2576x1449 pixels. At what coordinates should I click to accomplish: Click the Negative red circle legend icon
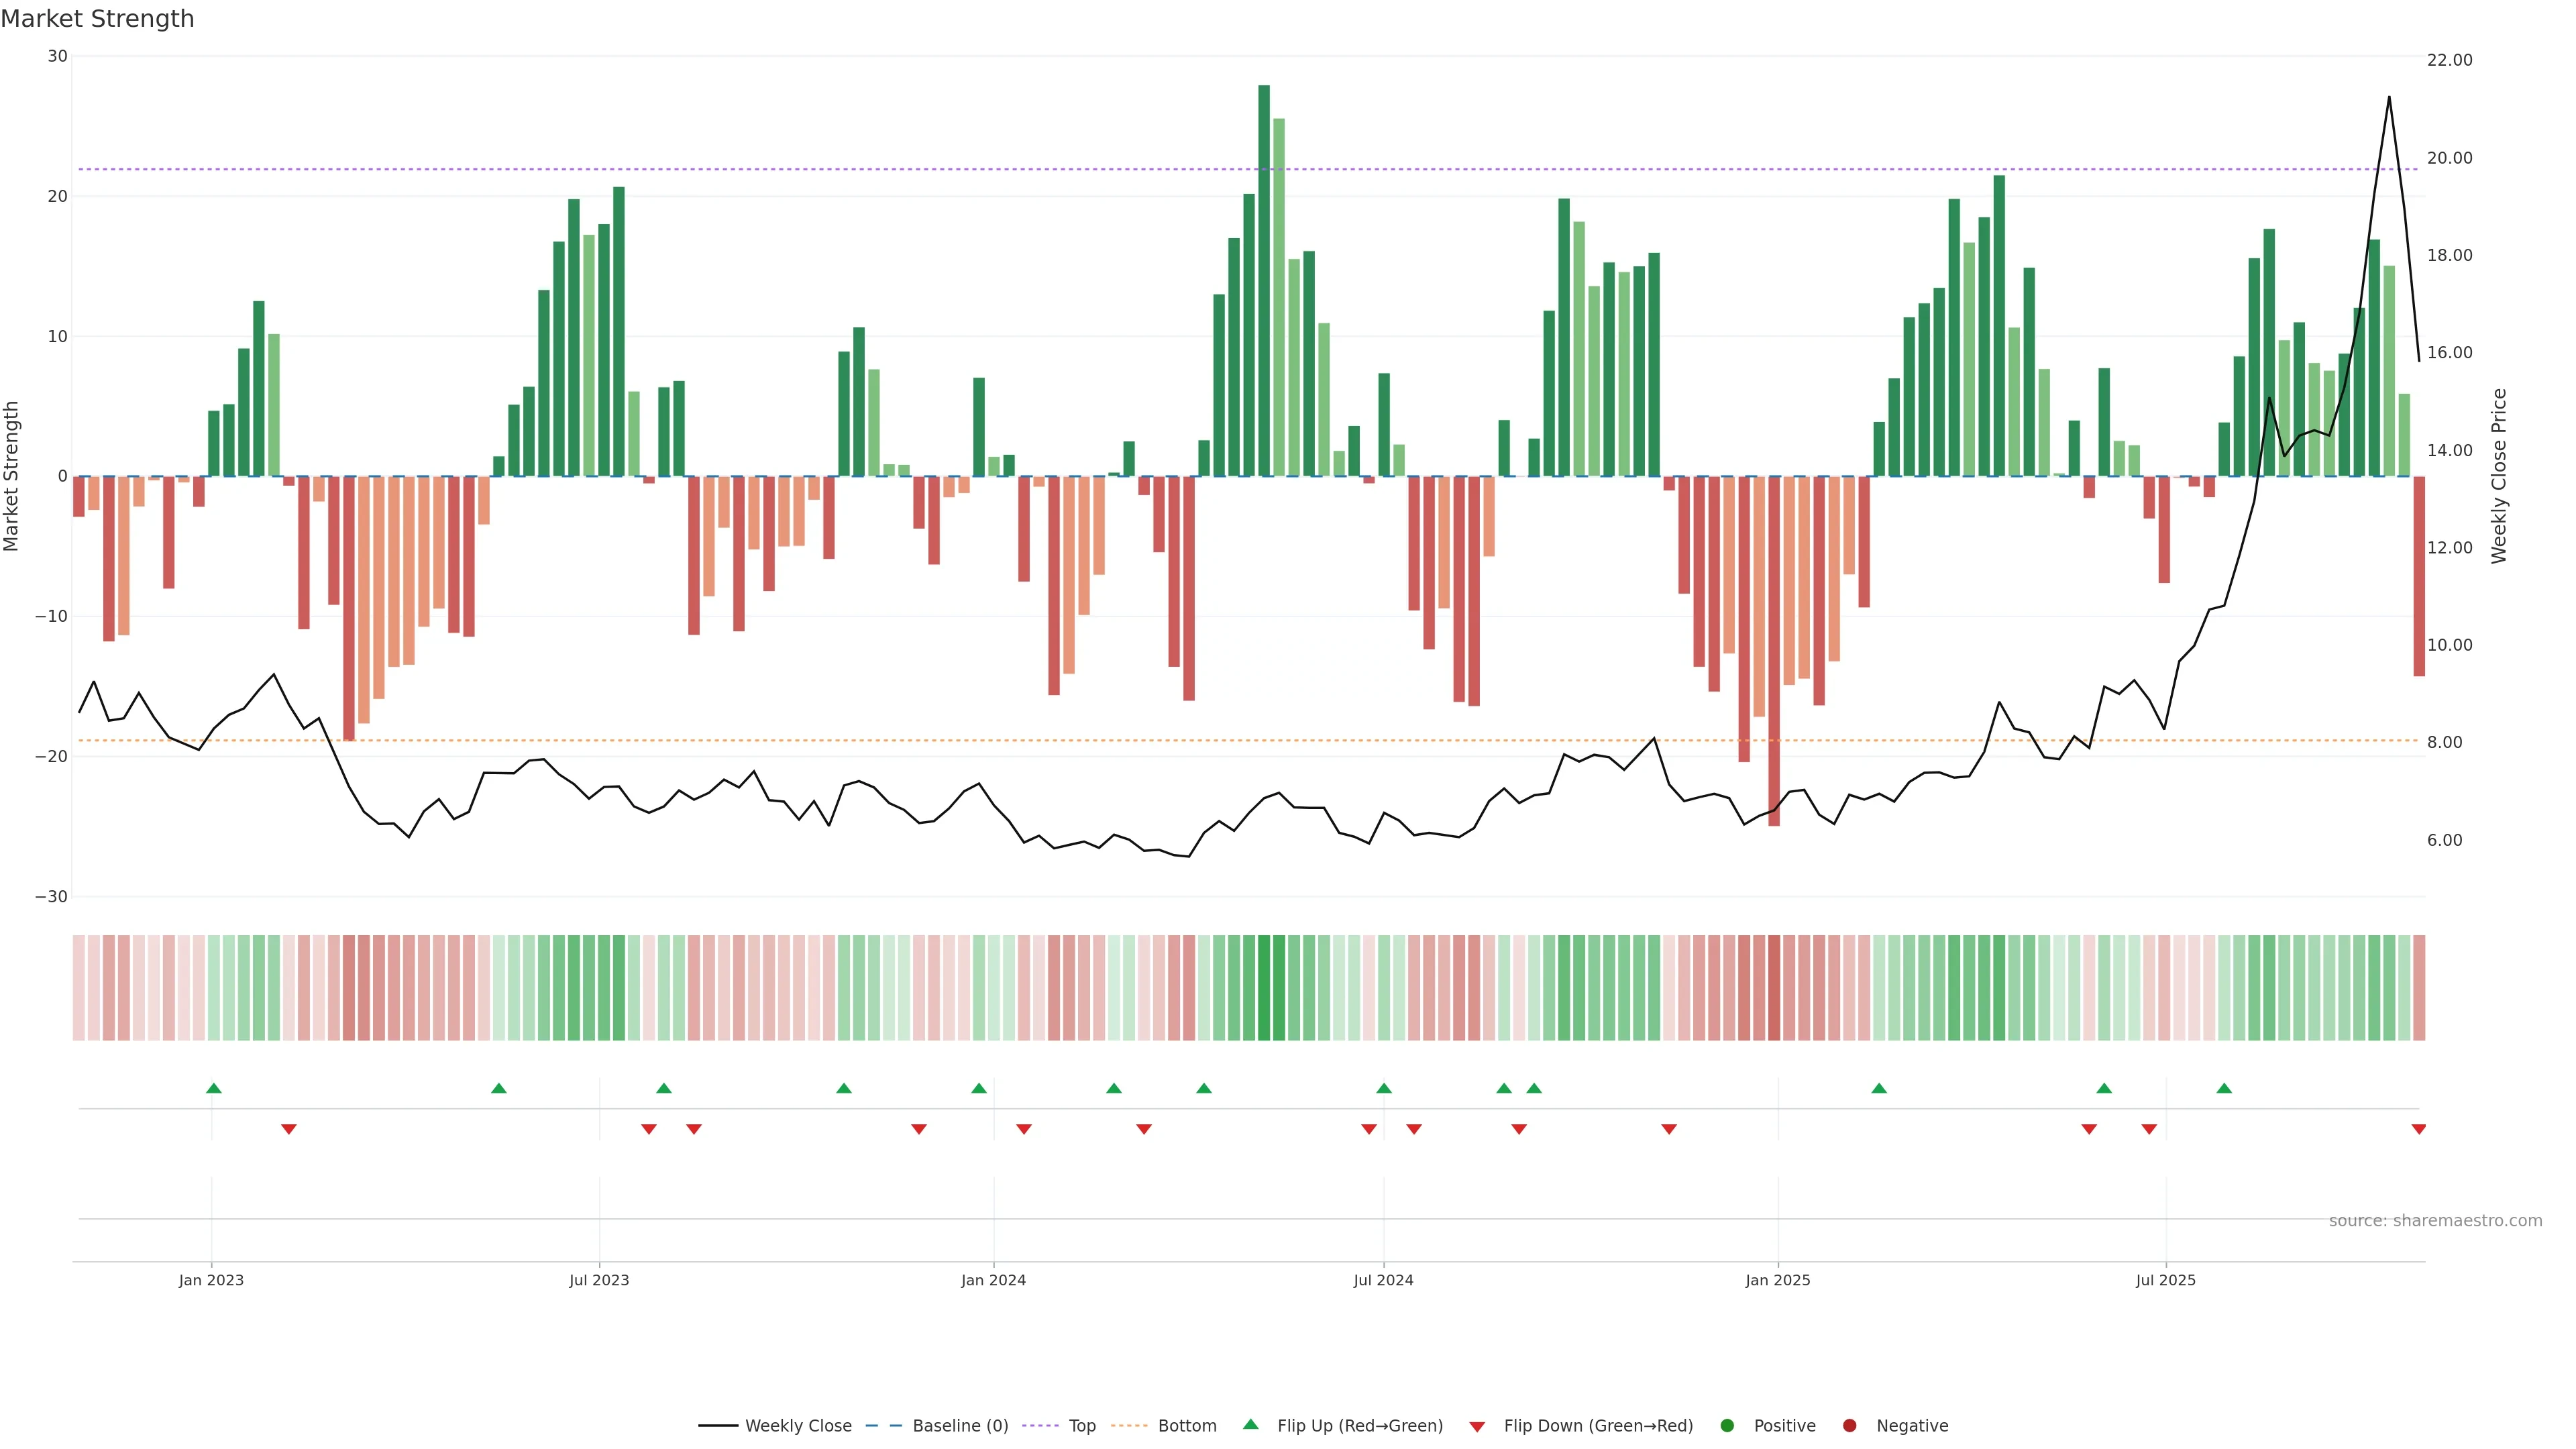[x=1849, y=1426]
